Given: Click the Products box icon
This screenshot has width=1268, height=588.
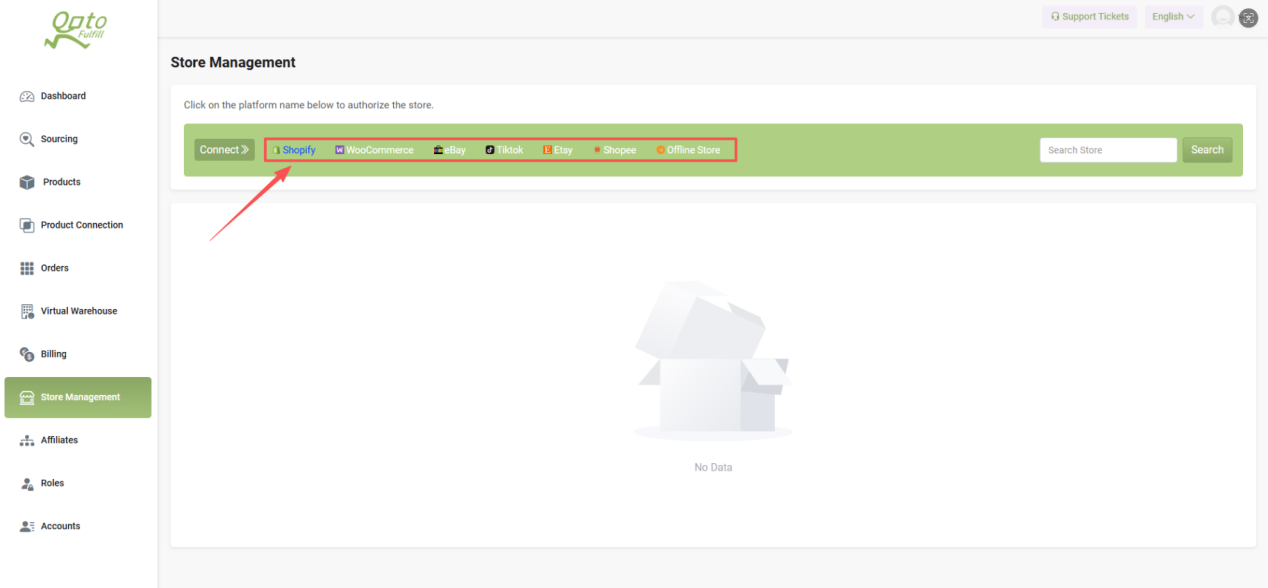Looking at the screenshot, I should coord(27,182).
